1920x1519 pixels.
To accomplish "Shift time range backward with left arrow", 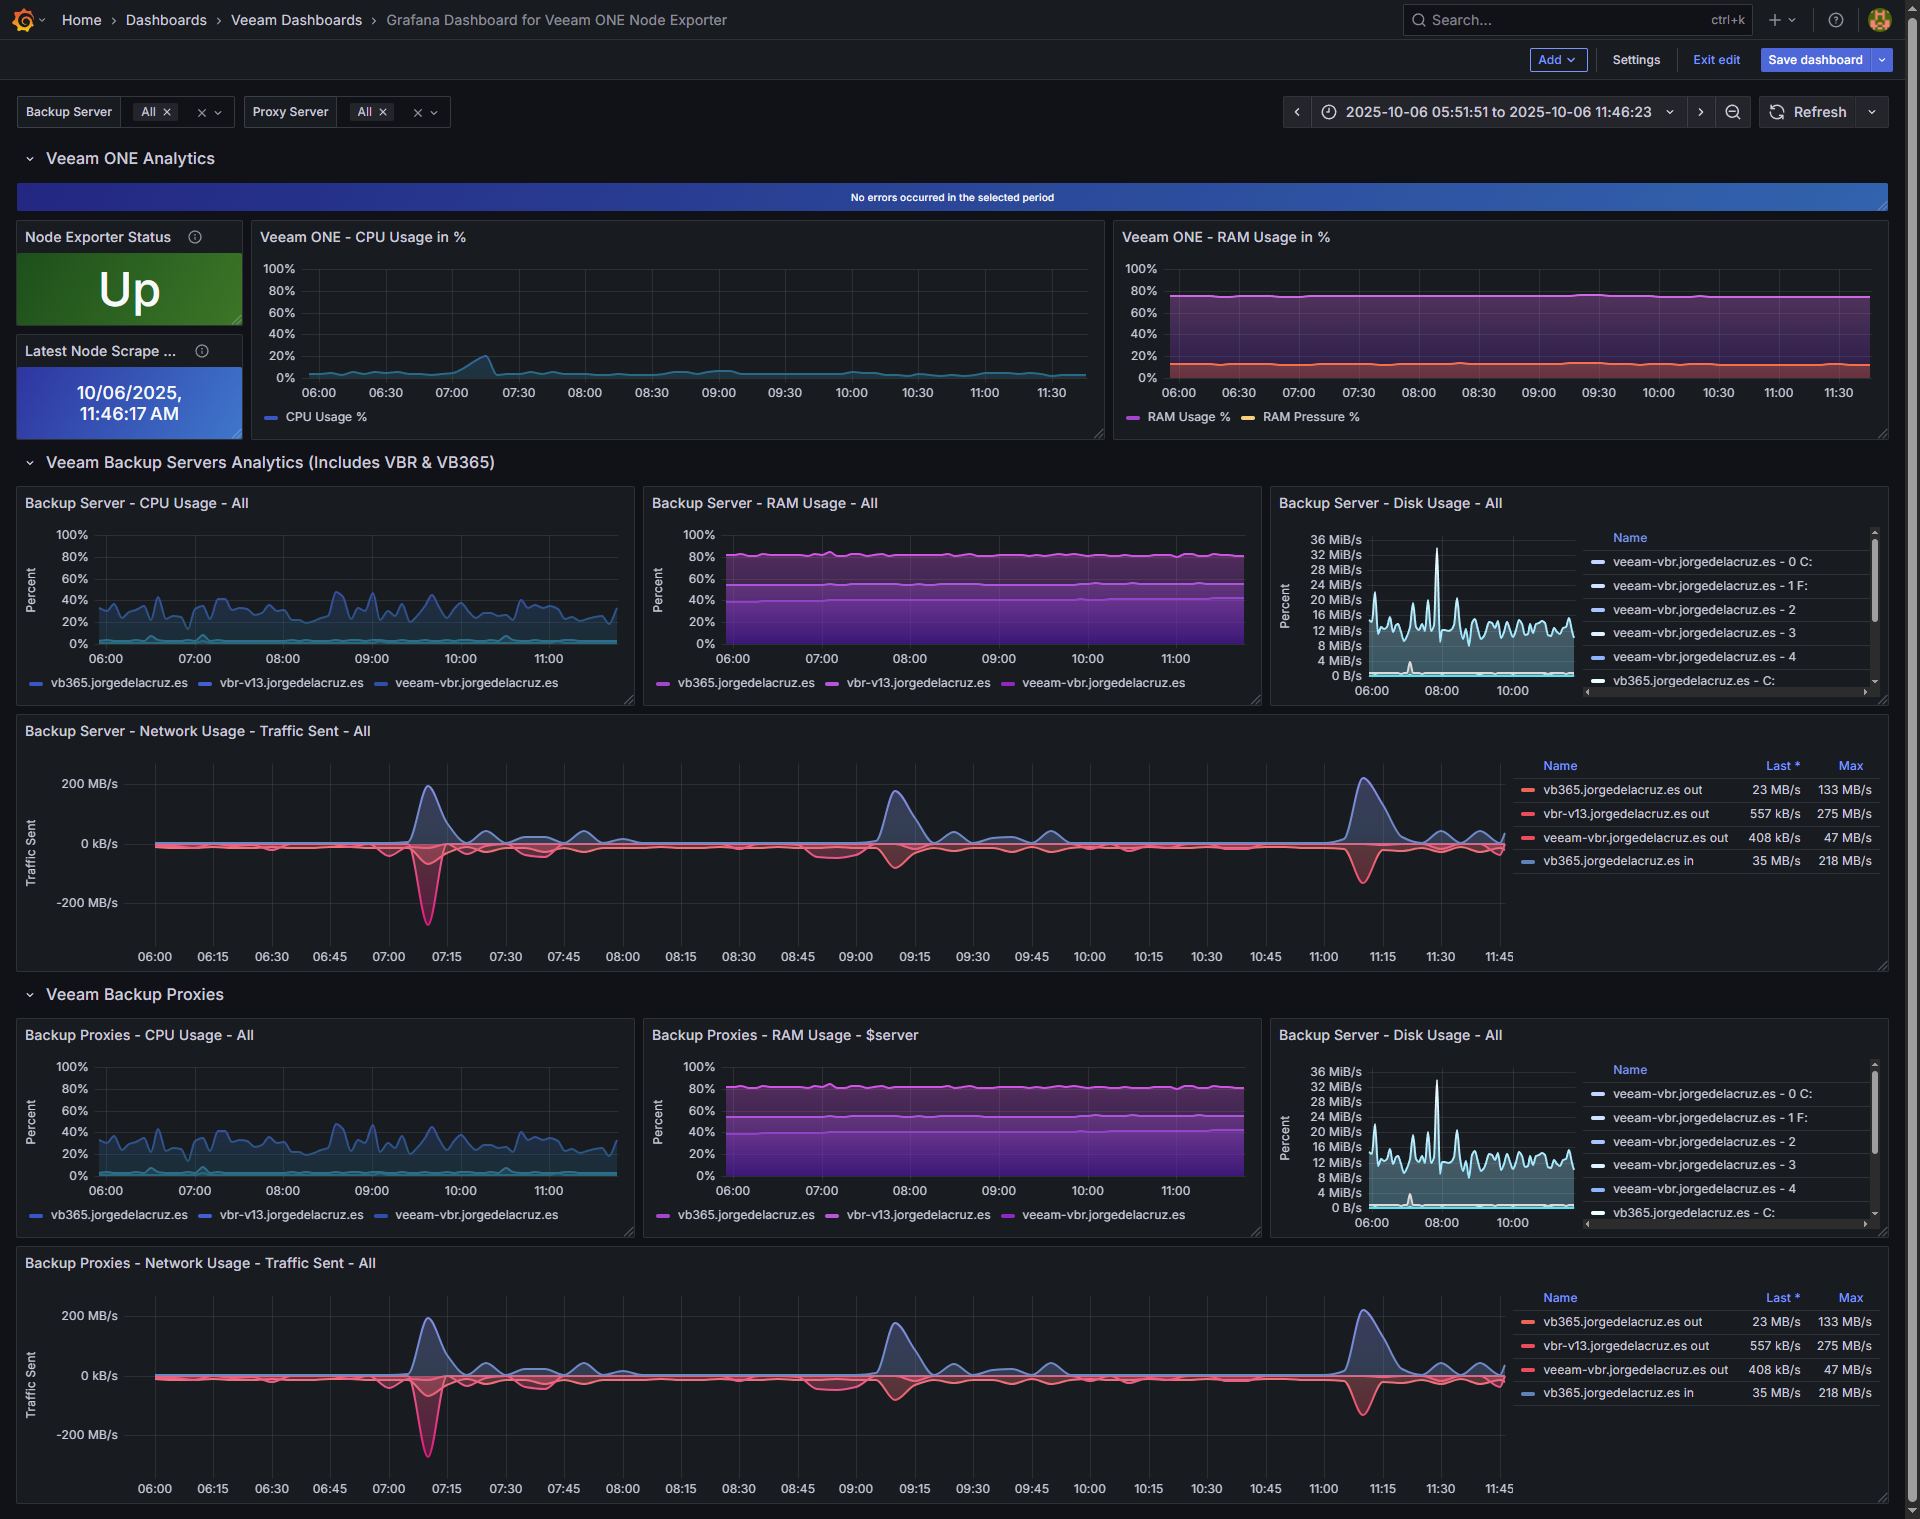I will [1297, 112].
